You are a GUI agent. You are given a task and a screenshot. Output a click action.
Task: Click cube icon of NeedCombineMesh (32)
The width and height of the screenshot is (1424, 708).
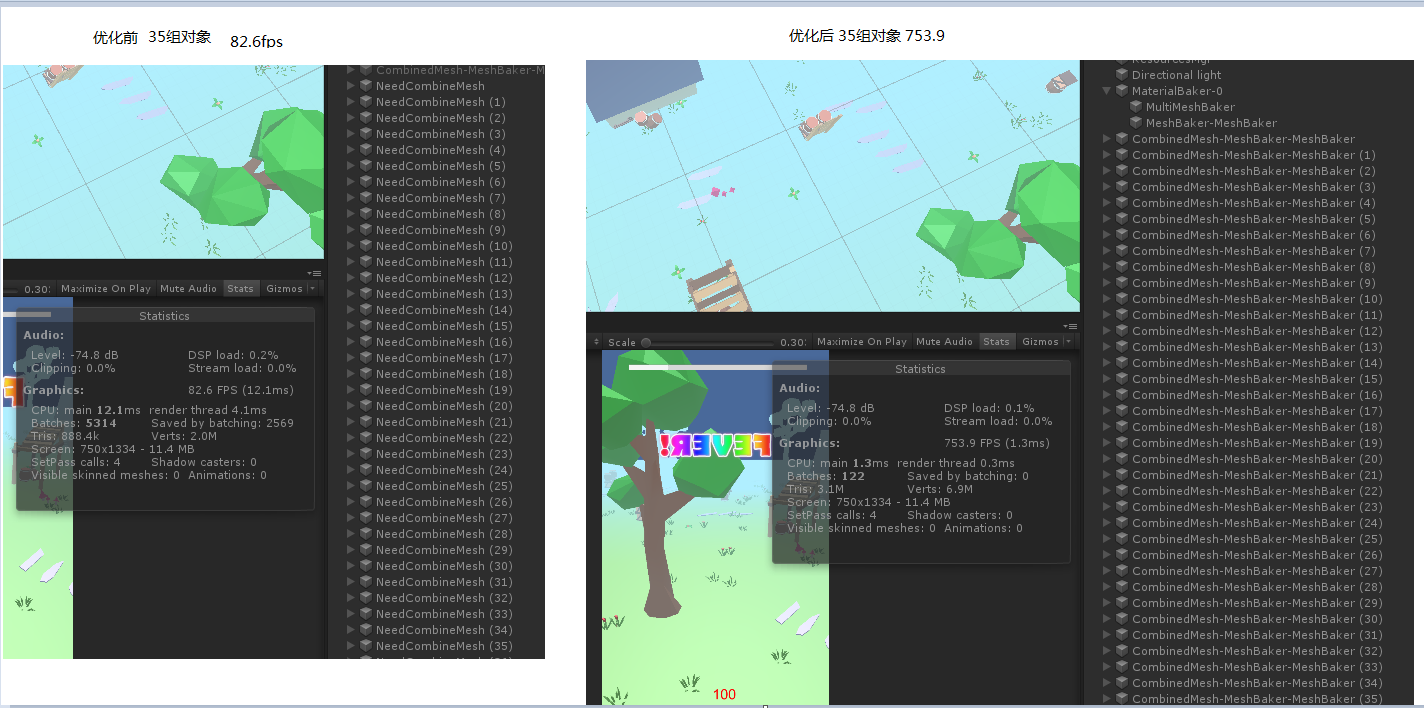[x=366, y=598]
